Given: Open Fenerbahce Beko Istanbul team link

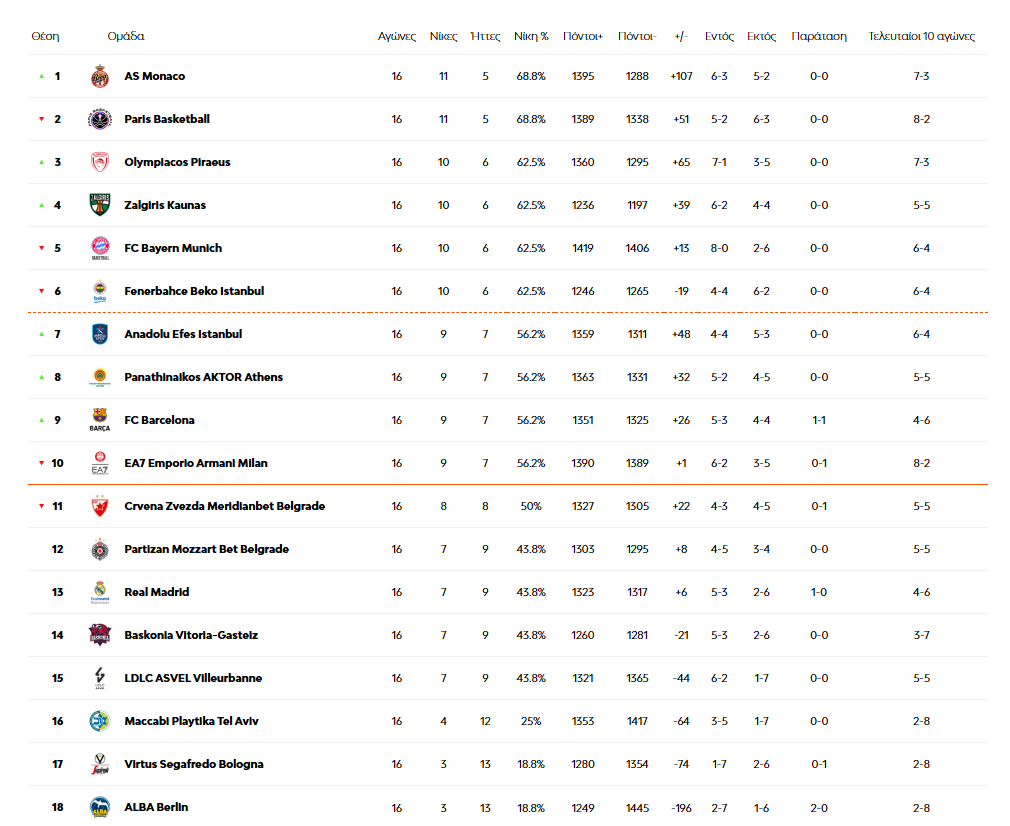Looking at the screenshot, I should (x=194, y=291).
